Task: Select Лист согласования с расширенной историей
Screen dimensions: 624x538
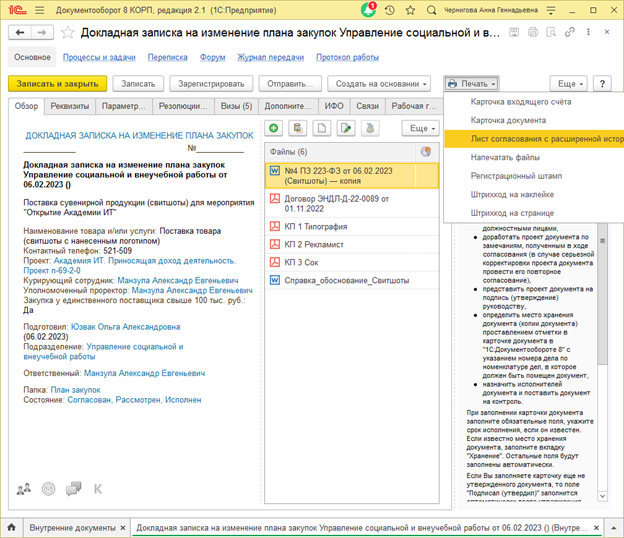Action: (x=532, y=139)
